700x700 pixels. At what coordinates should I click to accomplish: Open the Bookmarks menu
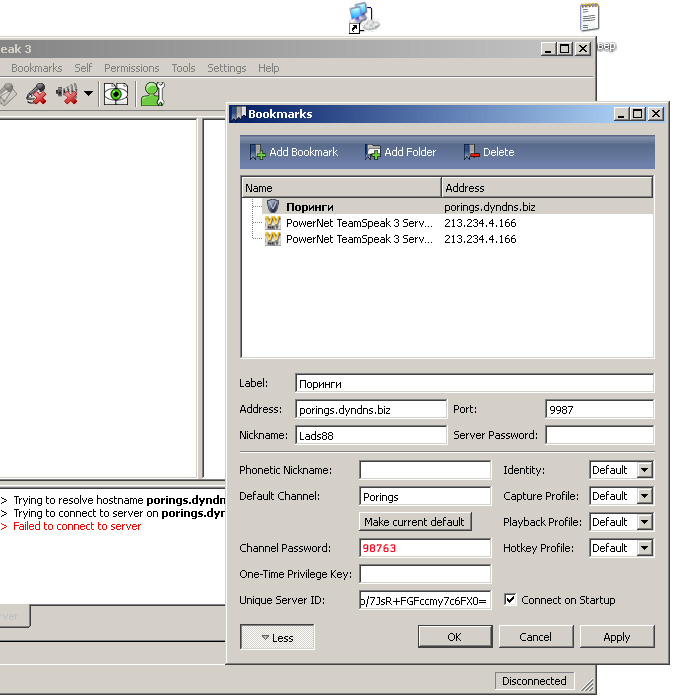click(37, 68)
